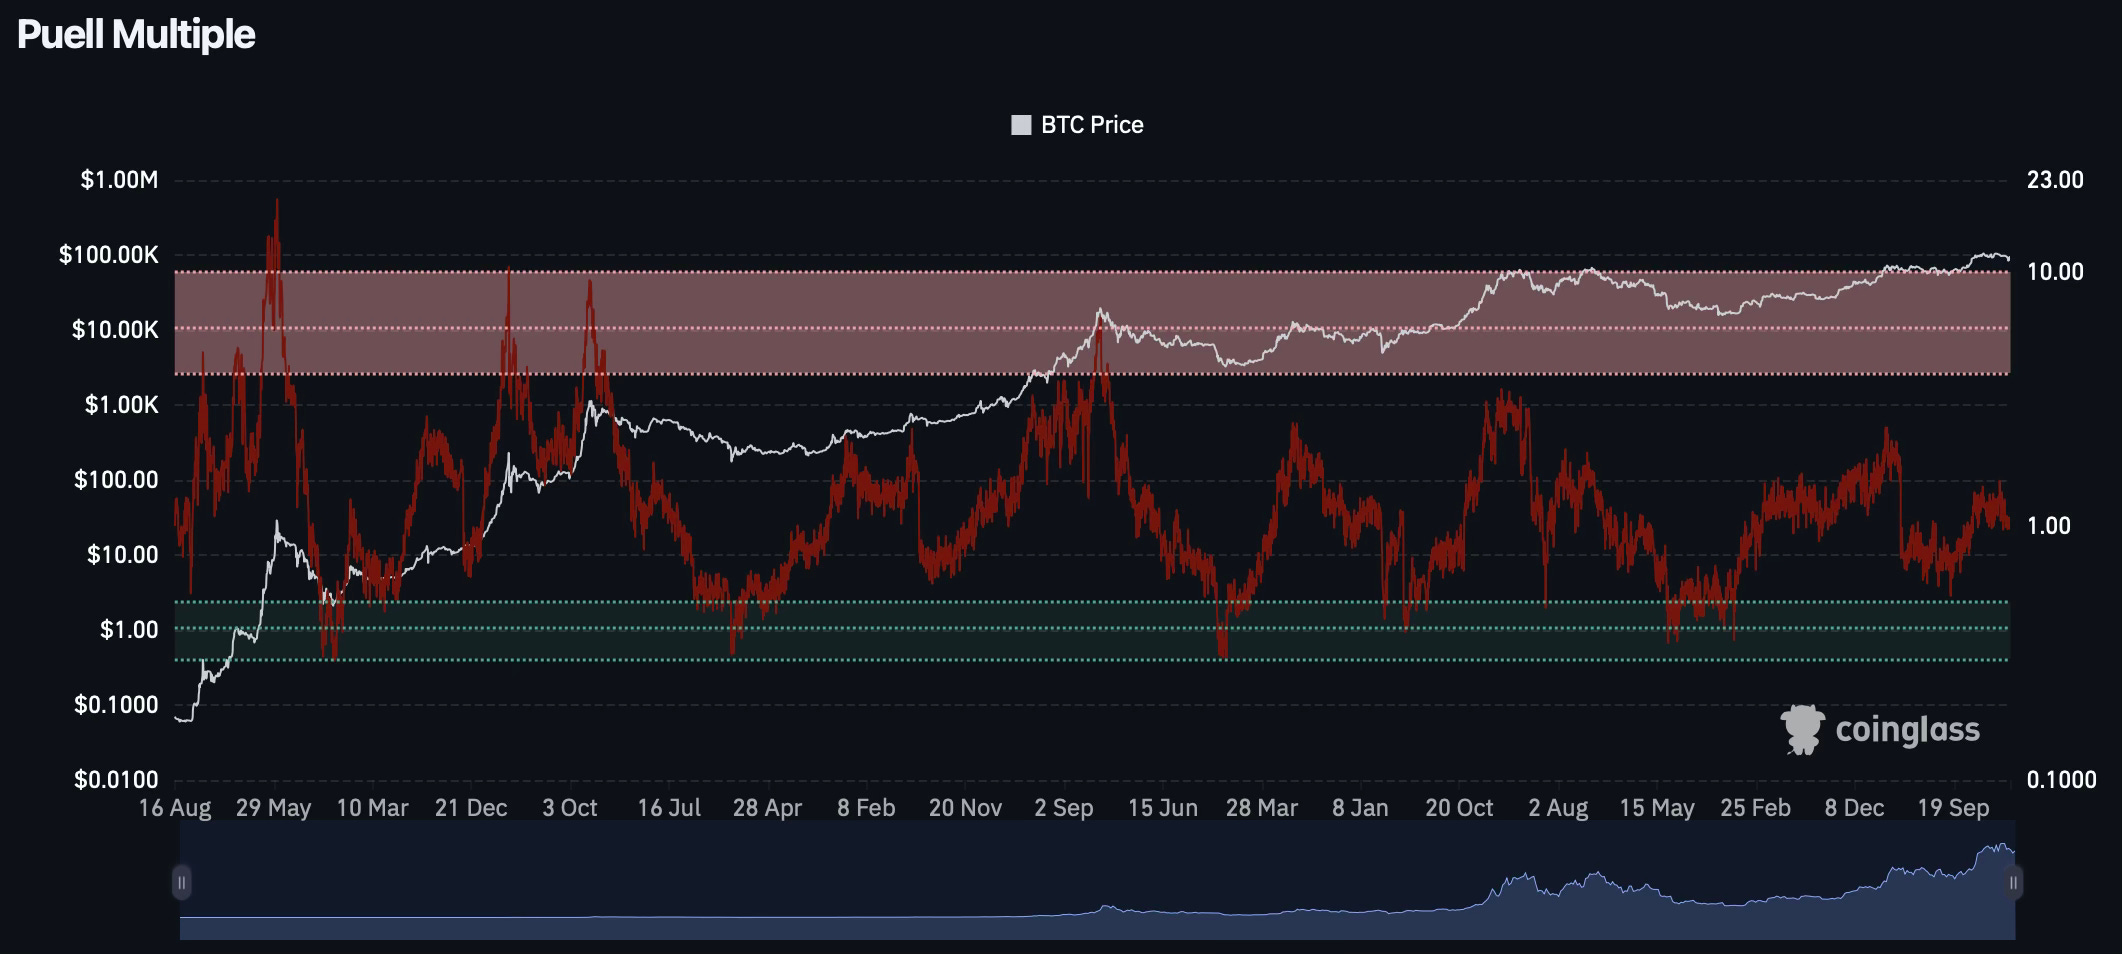Click the $1.00K price axis label
The image size is (2122, 954).
click(121, 405)
